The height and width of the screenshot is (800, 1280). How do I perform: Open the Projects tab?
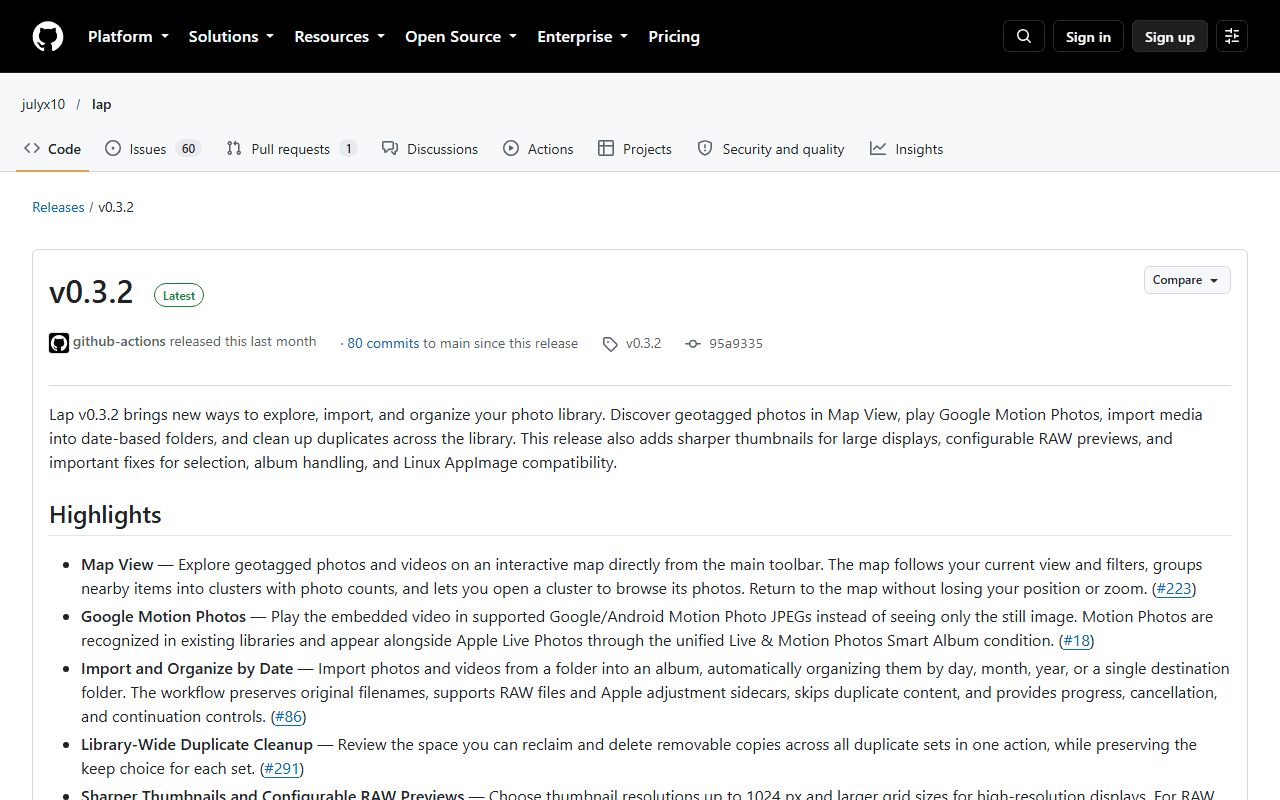tap(635, 149)
